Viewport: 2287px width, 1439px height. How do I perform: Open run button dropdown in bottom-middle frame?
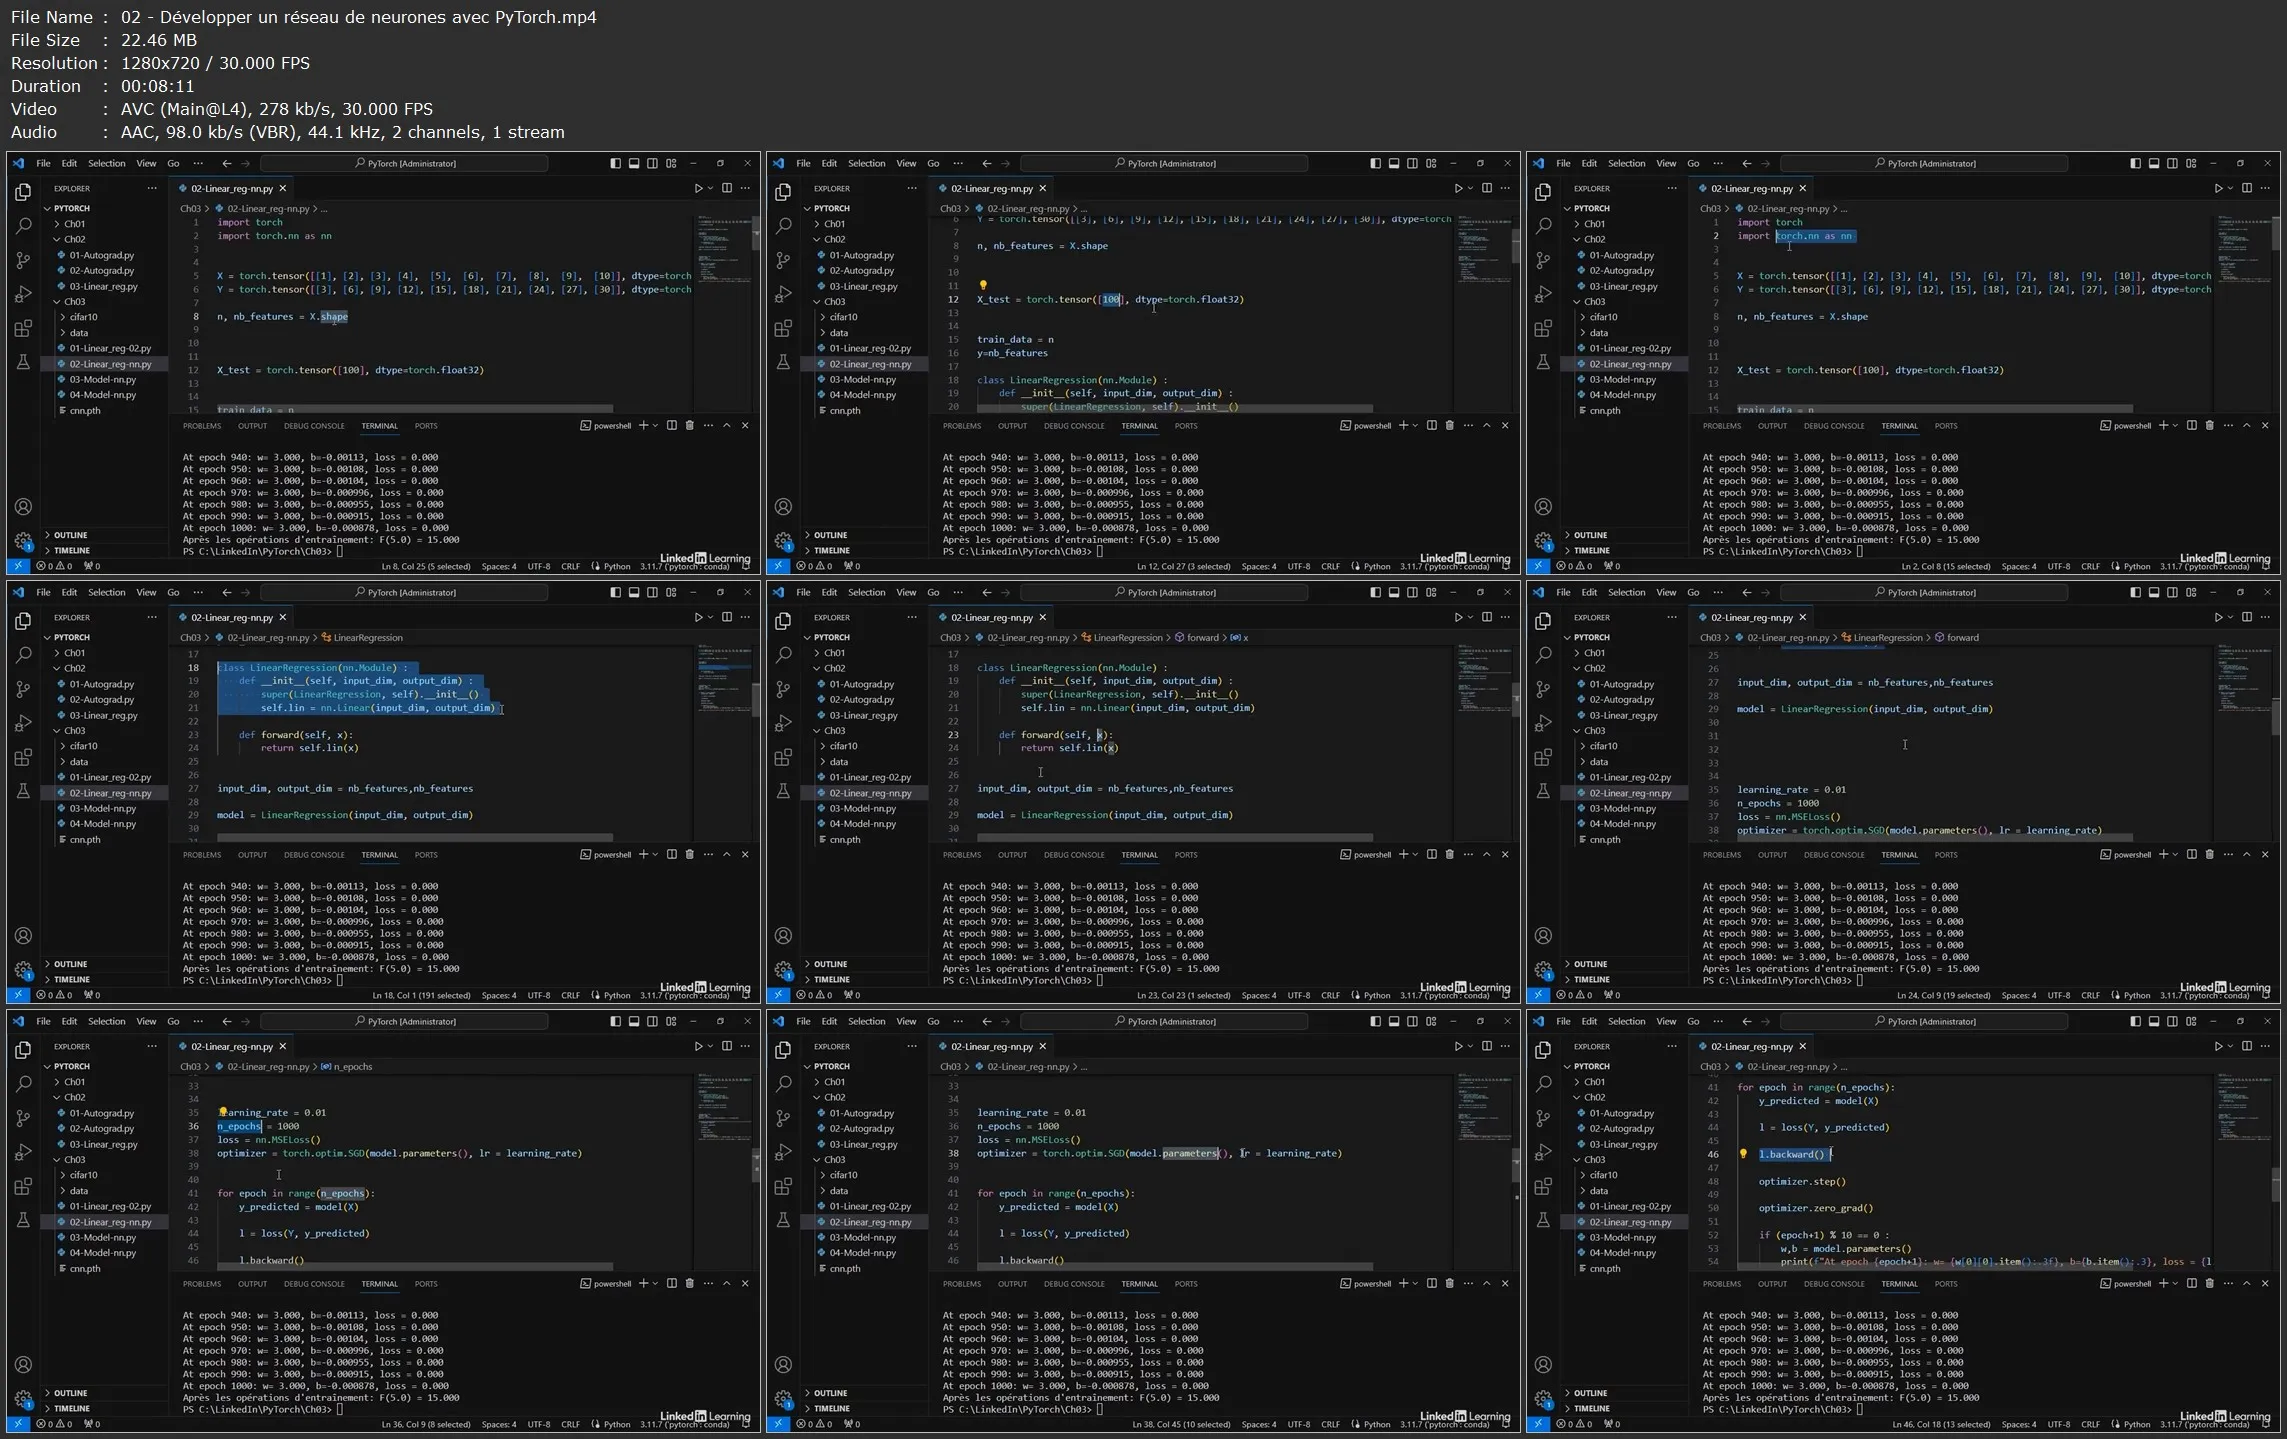[x=1471, y=1046]
